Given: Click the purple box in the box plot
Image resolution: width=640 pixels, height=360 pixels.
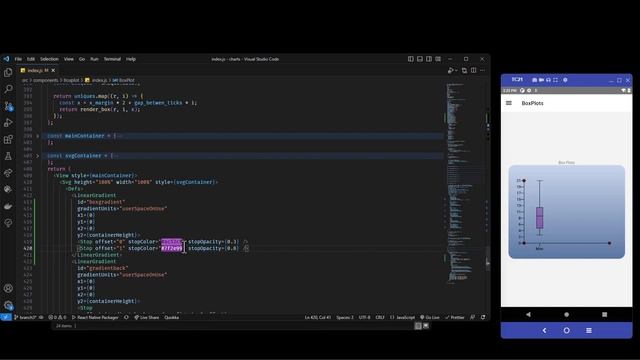Looking at the screenshot, I should point(540,218).
